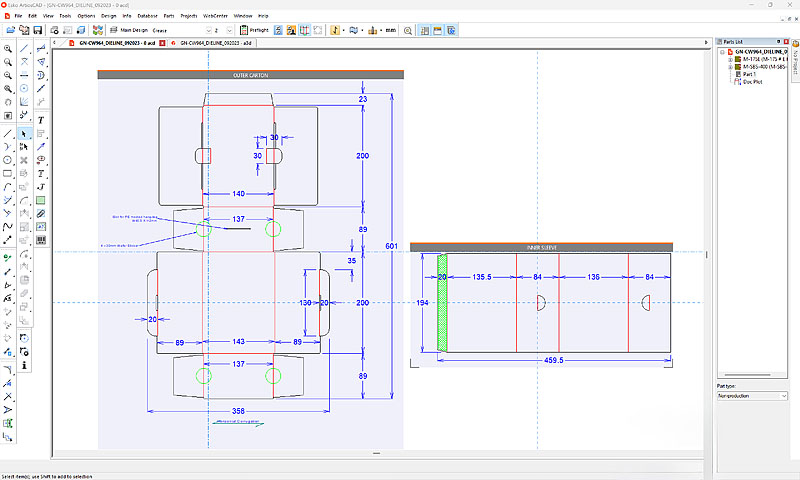Select the Line drawing tool

point(8,133)
